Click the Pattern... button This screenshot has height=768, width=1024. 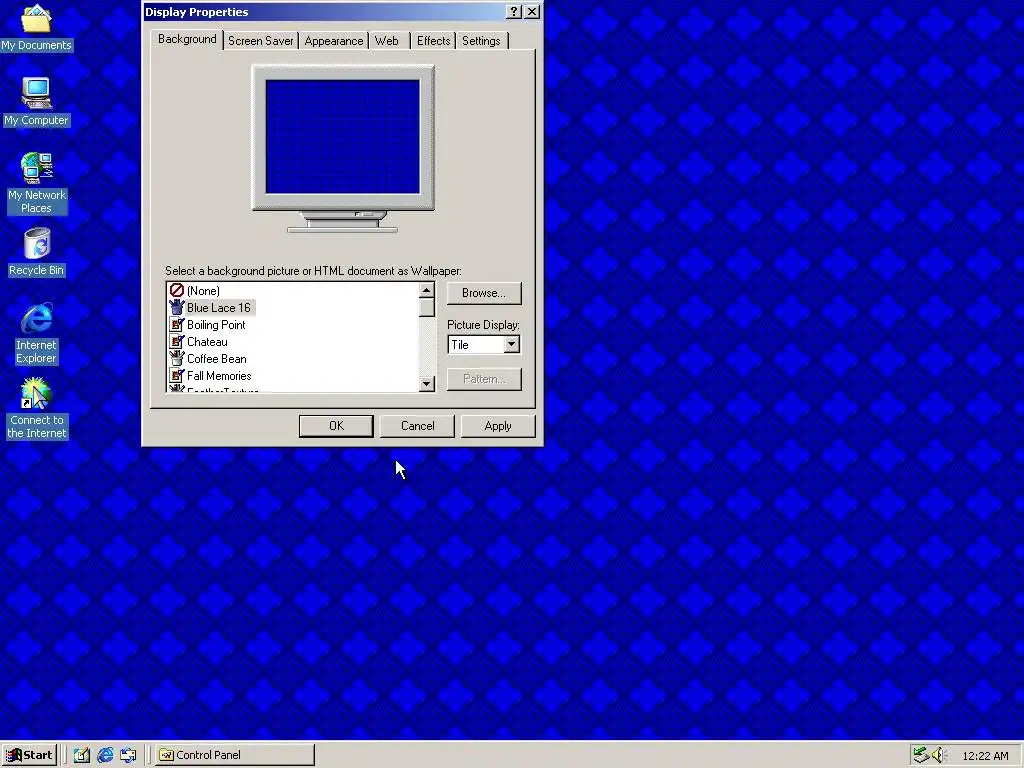click(484, 379)
